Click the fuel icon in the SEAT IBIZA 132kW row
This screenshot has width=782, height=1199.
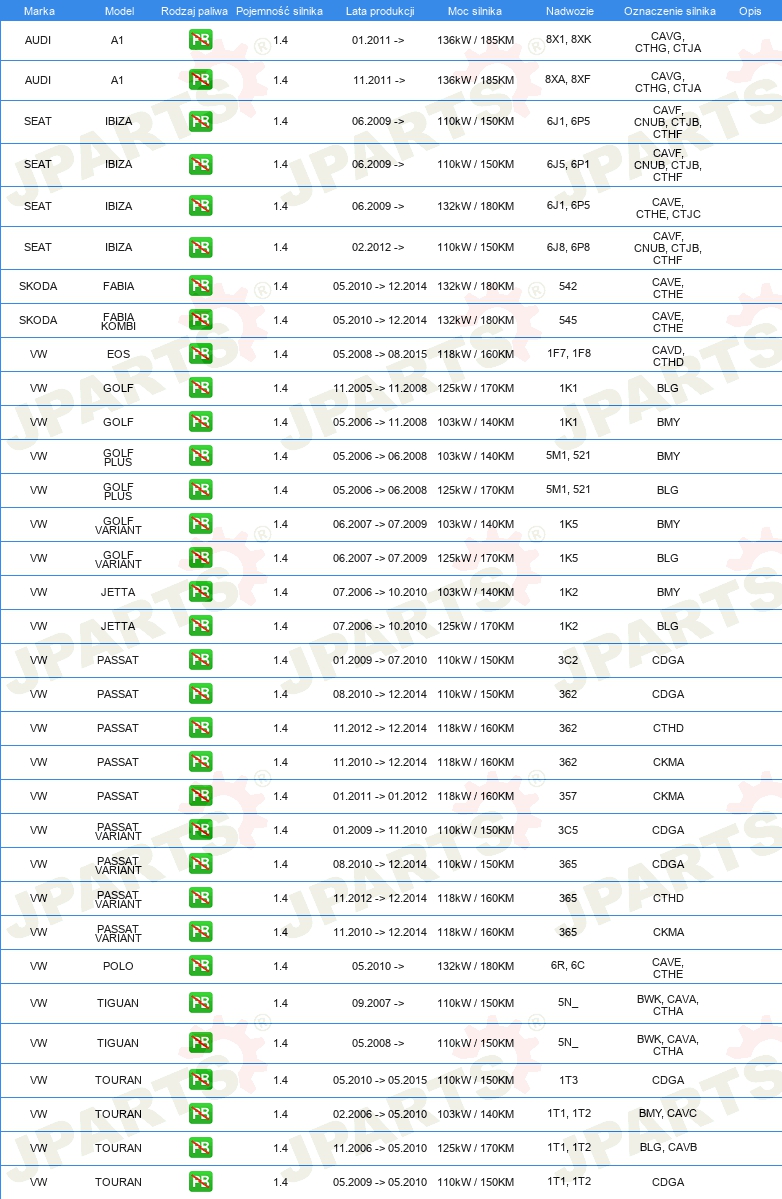tap(200, 206)
